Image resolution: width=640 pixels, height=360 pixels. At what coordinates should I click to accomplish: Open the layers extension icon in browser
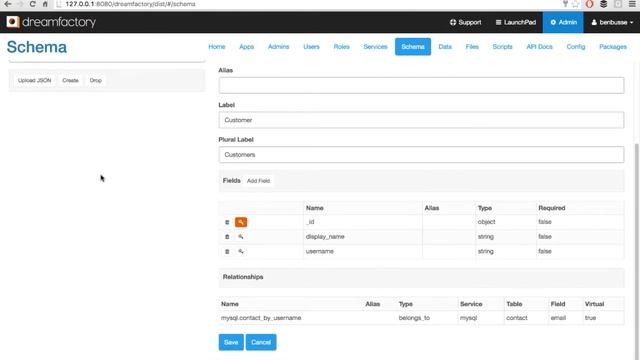(604, 4)
